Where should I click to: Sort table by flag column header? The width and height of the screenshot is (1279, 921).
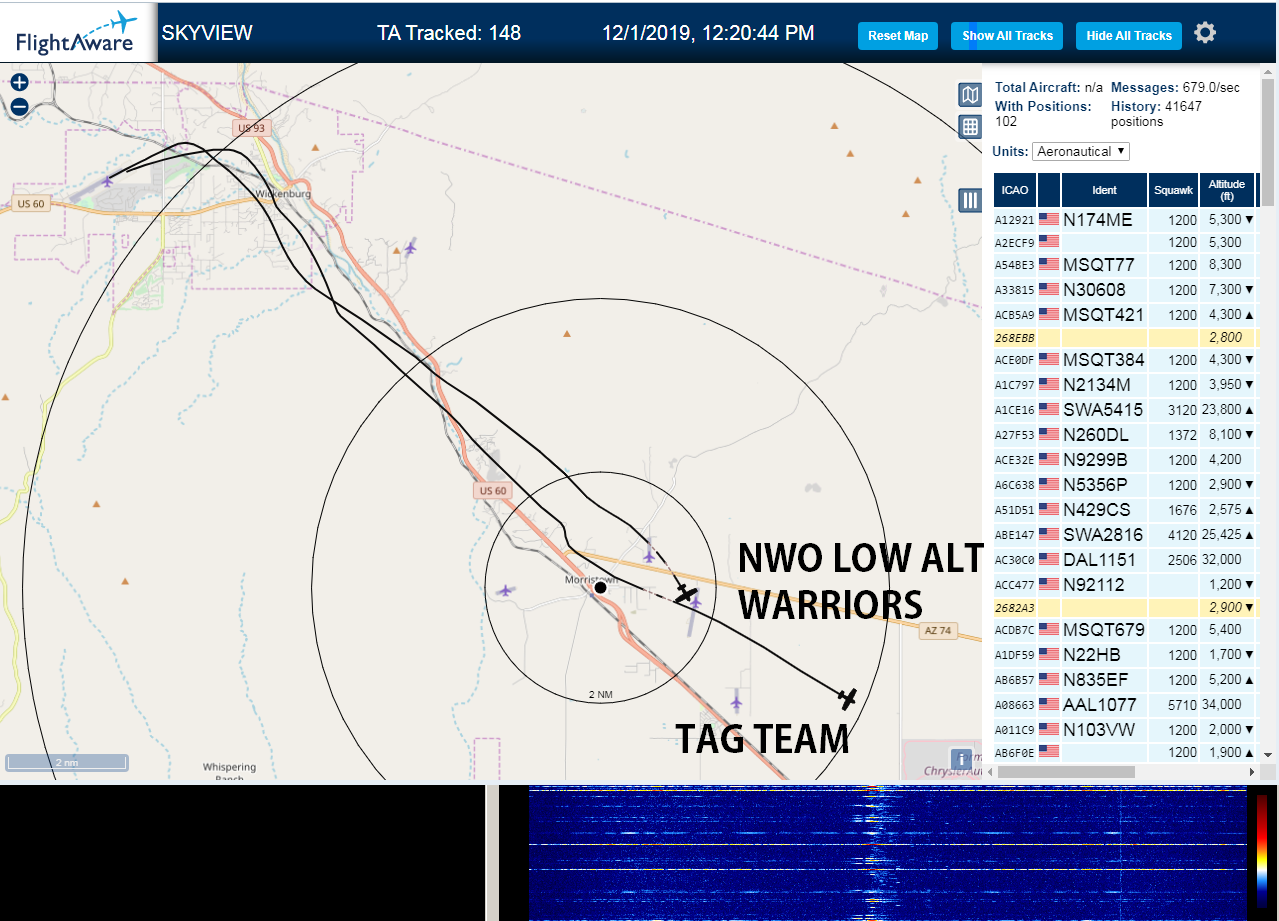pos(1048,190)
